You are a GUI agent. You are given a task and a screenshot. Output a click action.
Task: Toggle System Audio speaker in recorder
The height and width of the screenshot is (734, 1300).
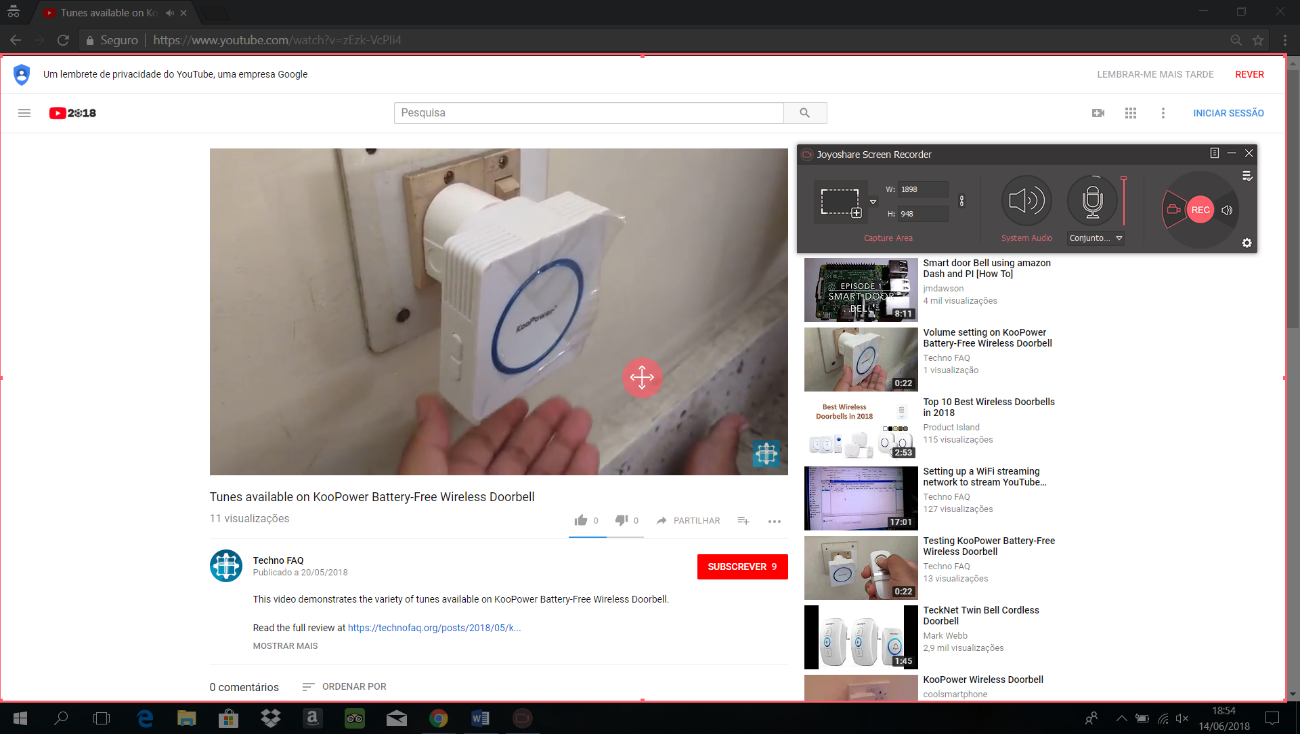(1026, 201)
